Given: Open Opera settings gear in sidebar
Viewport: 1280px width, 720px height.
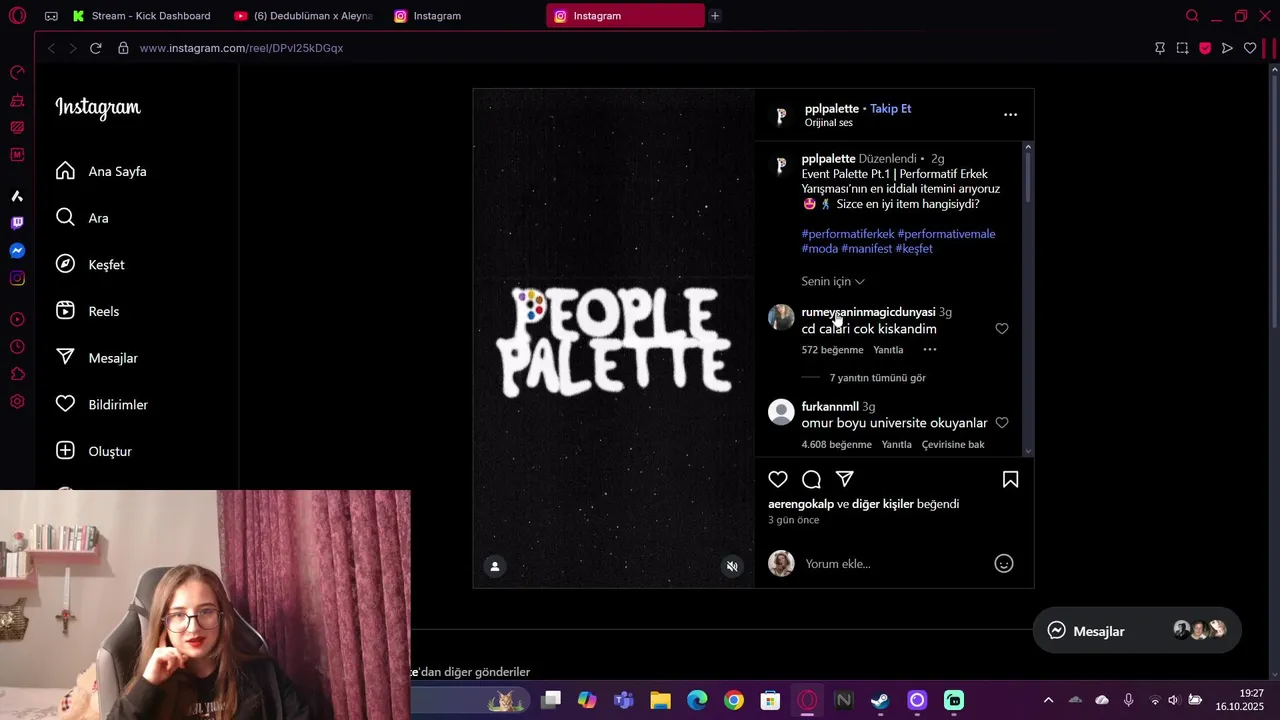Looking at the screenshot, I should 17,402.
